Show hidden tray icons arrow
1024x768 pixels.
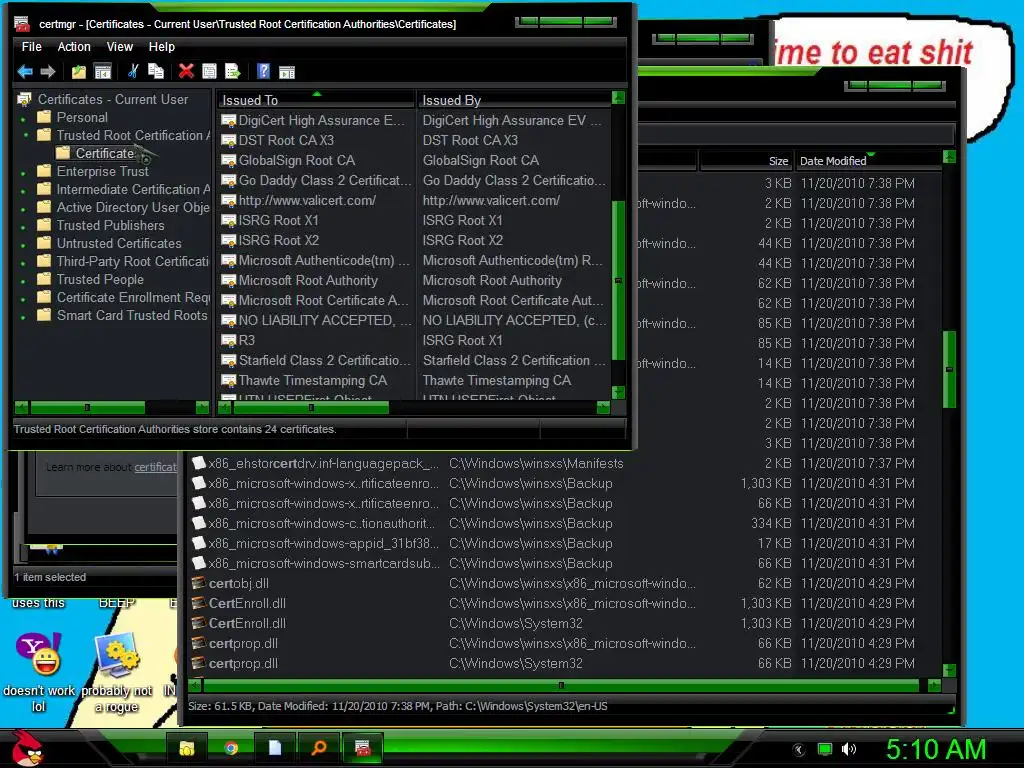tap(799, 749)
